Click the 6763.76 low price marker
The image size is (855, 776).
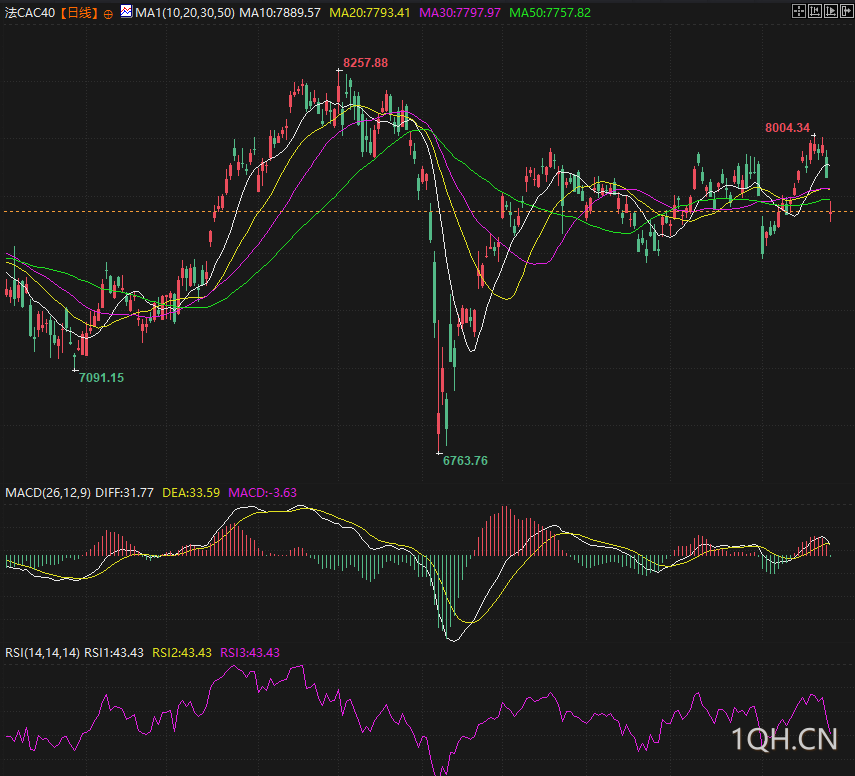pyautogui.click(x=465, y=460)
